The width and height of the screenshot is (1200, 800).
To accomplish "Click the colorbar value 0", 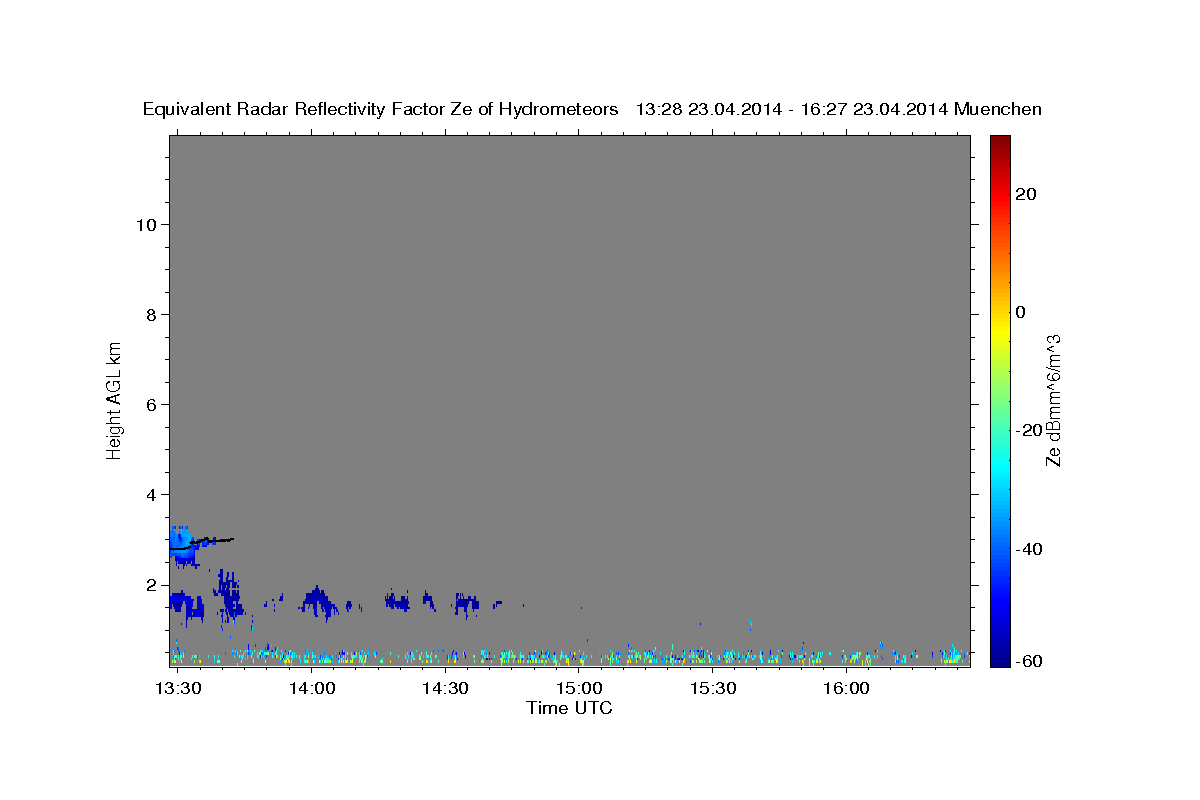I will (1021, 312).
